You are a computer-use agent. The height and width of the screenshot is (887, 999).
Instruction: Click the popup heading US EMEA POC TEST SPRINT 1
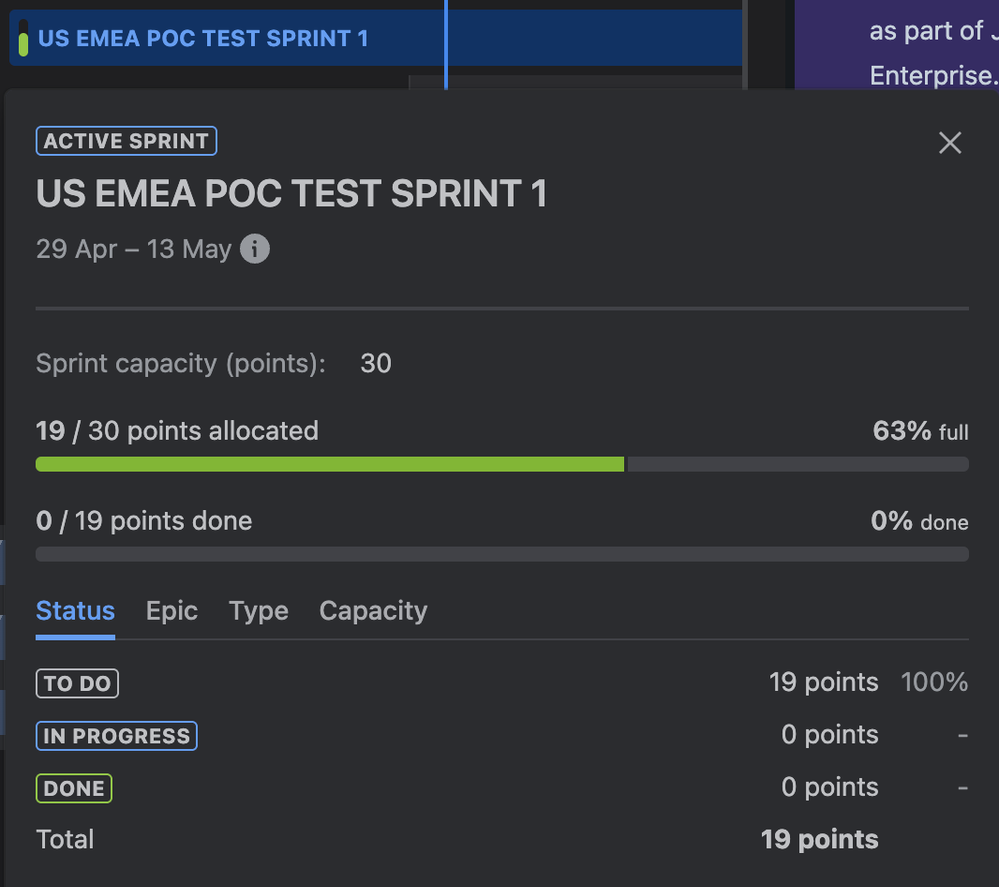tap(291, 194)
